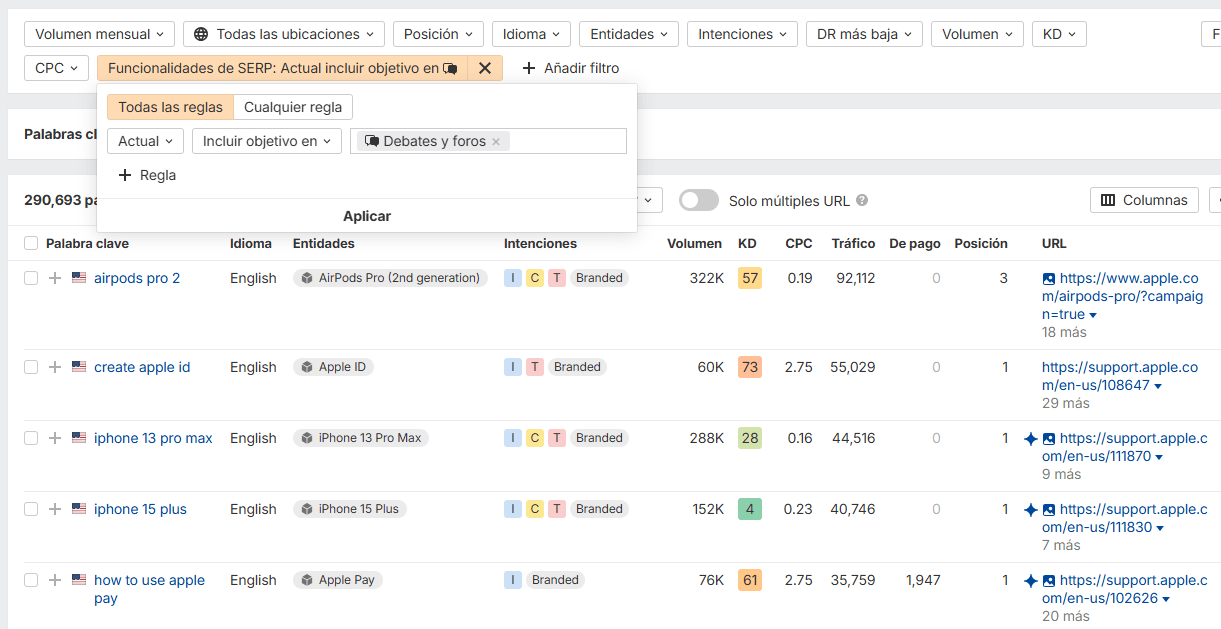Open the Incluir objetivo en dropdown
This screenshot has height=629, width=1221.
click(x=267, y=141)
